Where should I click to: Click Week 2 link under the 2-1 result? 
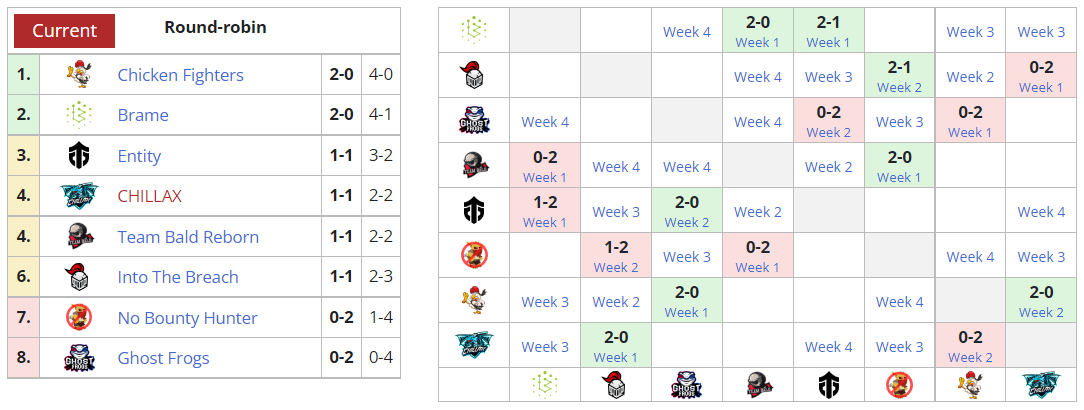pyautogui.click(x=900, y=87)
